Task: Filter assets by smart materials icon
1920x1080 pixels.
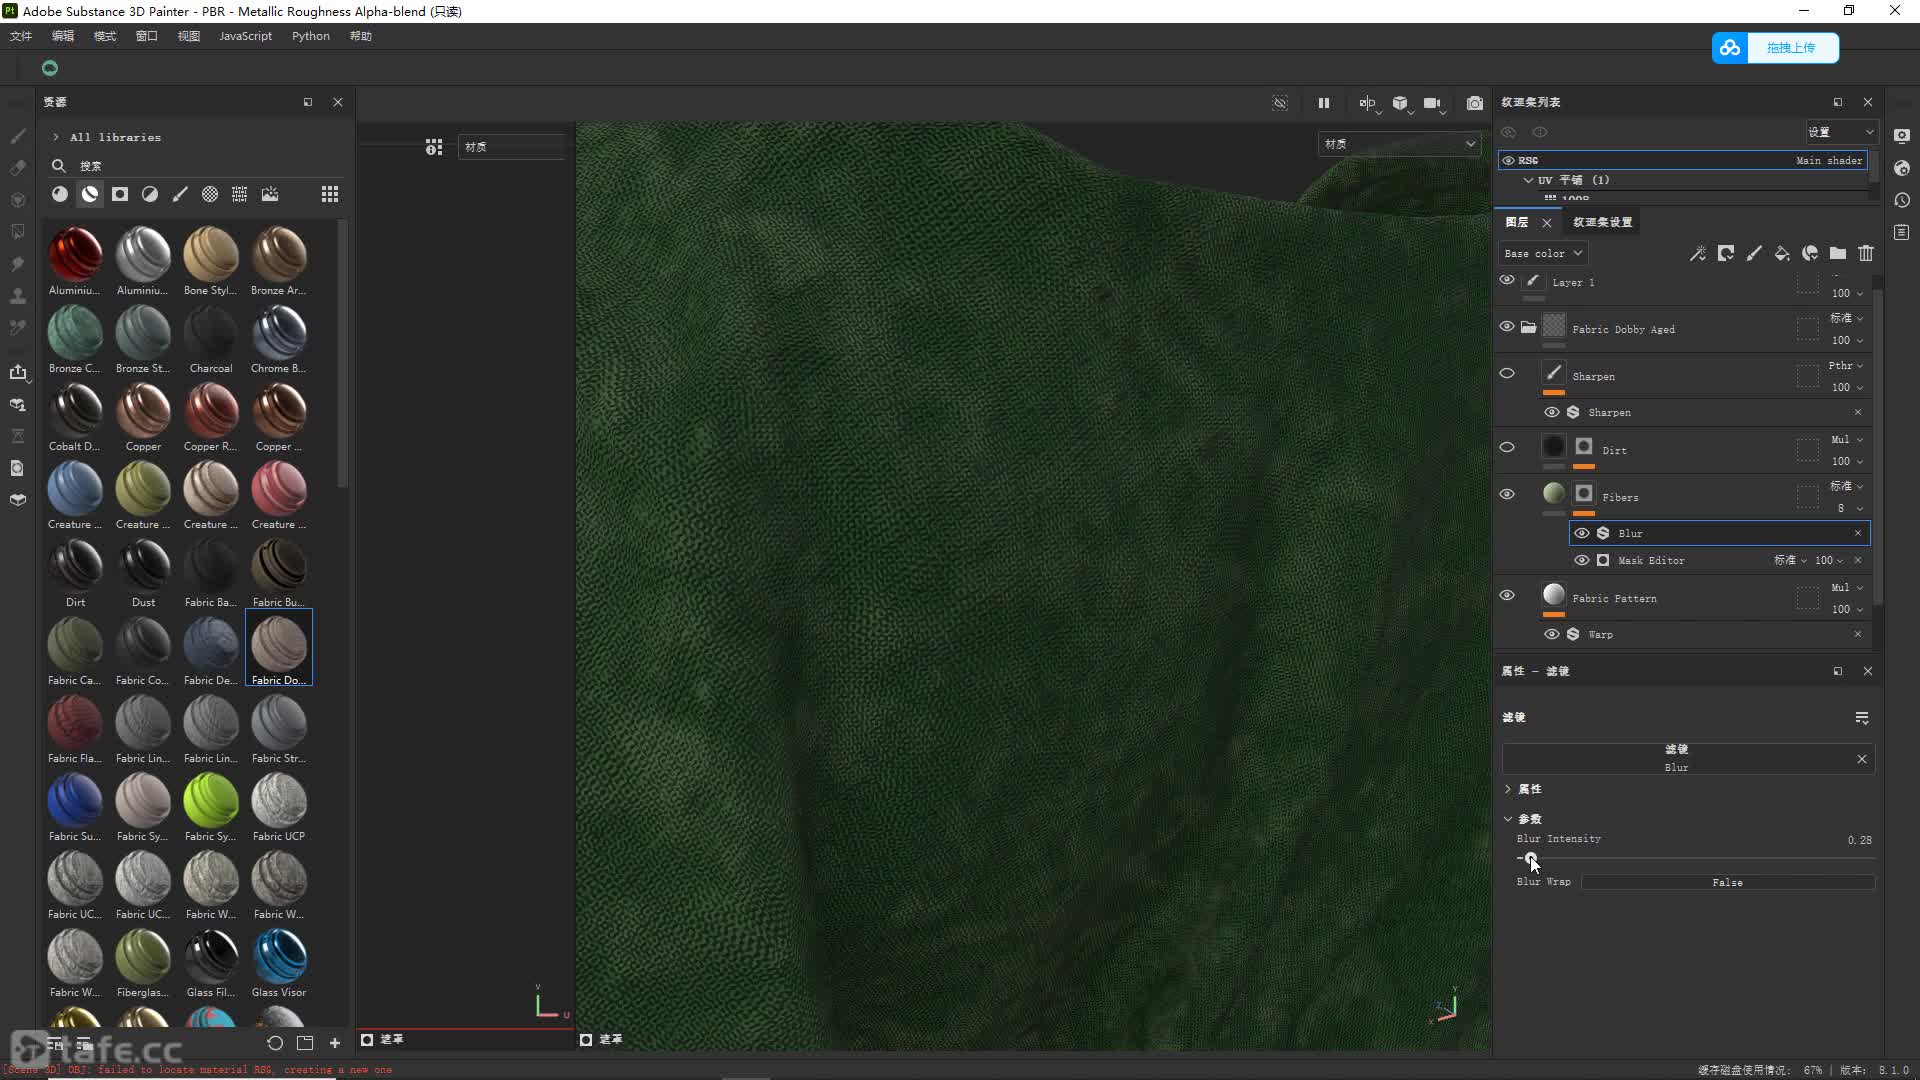Action: tap(90, 194)
